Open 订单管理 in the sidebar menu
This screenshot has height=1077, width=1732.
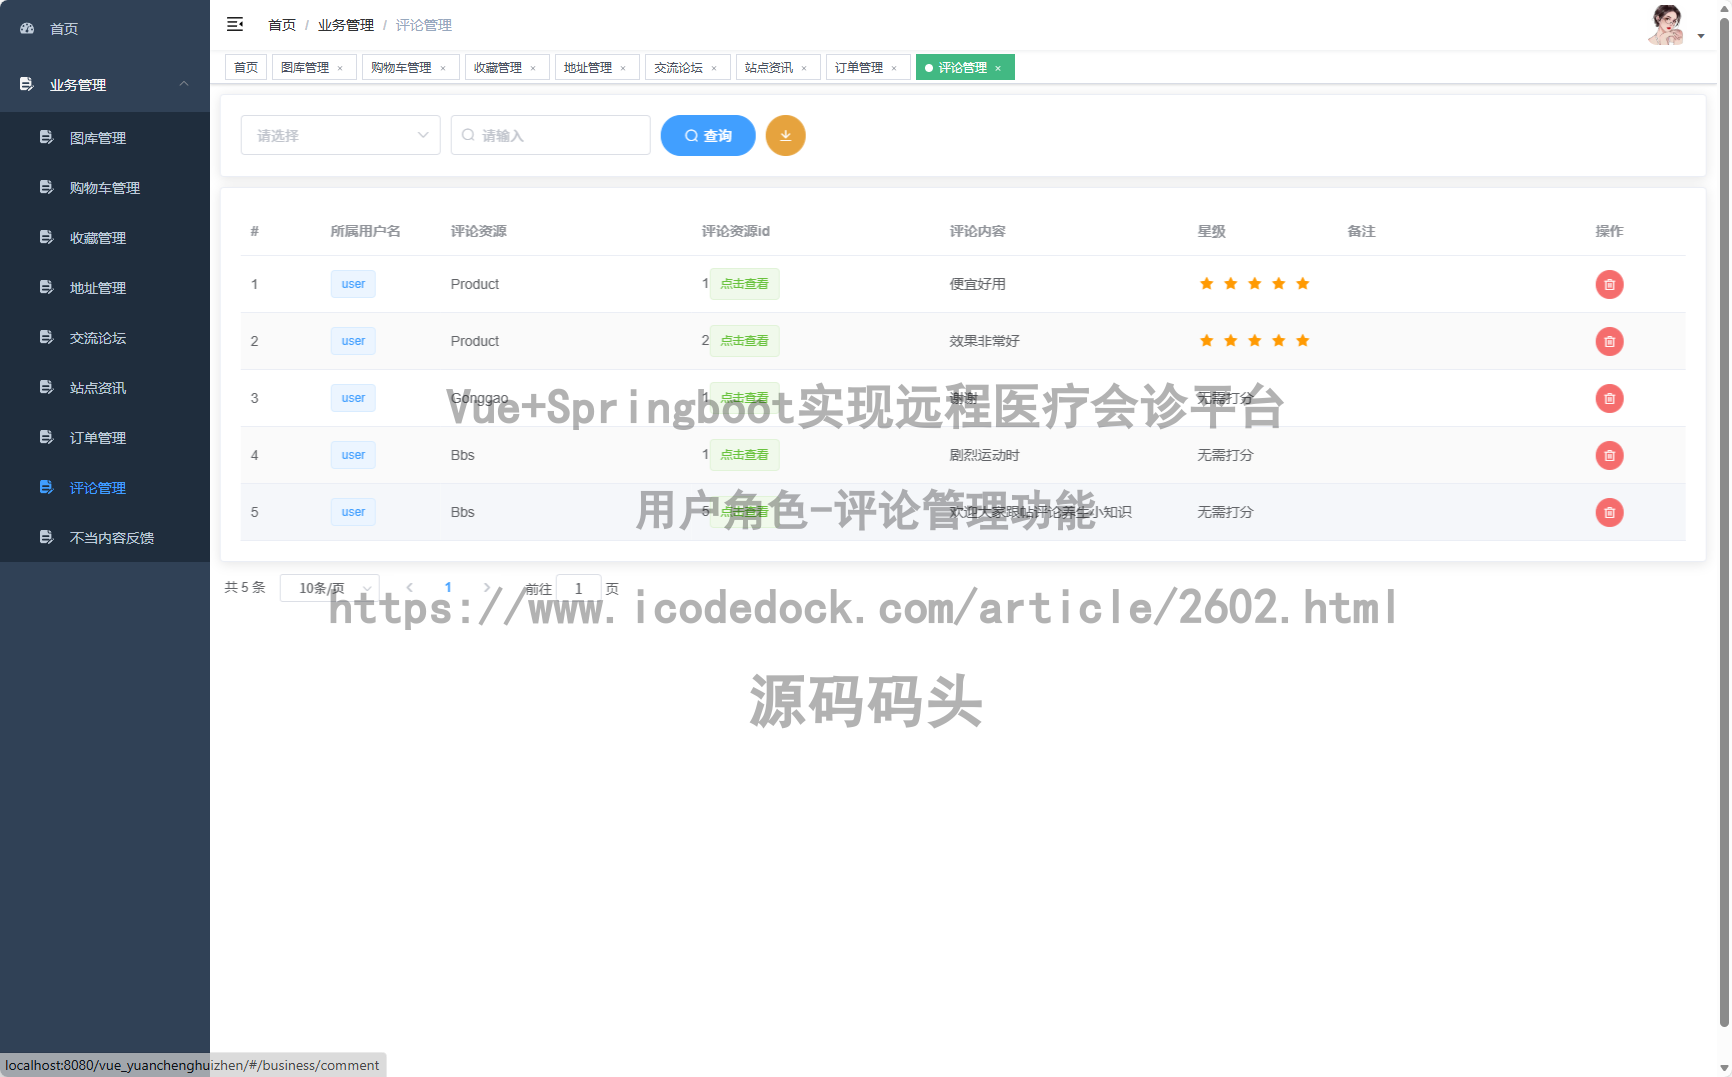click(97, 437)
